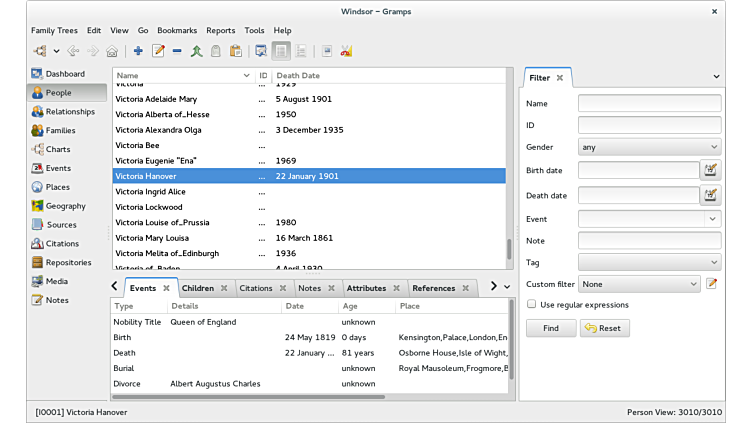The width and height of the screenshot is (752, 423).
Task: Switch to the Attributes tab
Action: tap(366, 288)
